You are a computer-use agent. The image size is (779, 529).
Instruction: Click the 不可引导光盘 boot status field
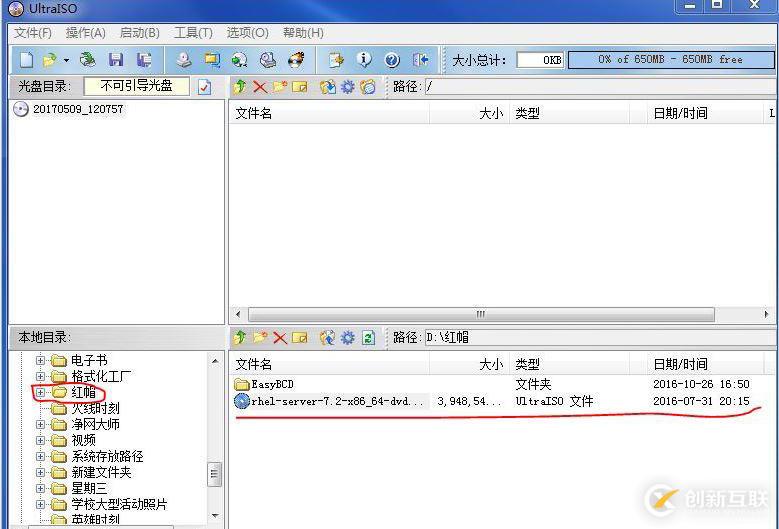[137, 86]
